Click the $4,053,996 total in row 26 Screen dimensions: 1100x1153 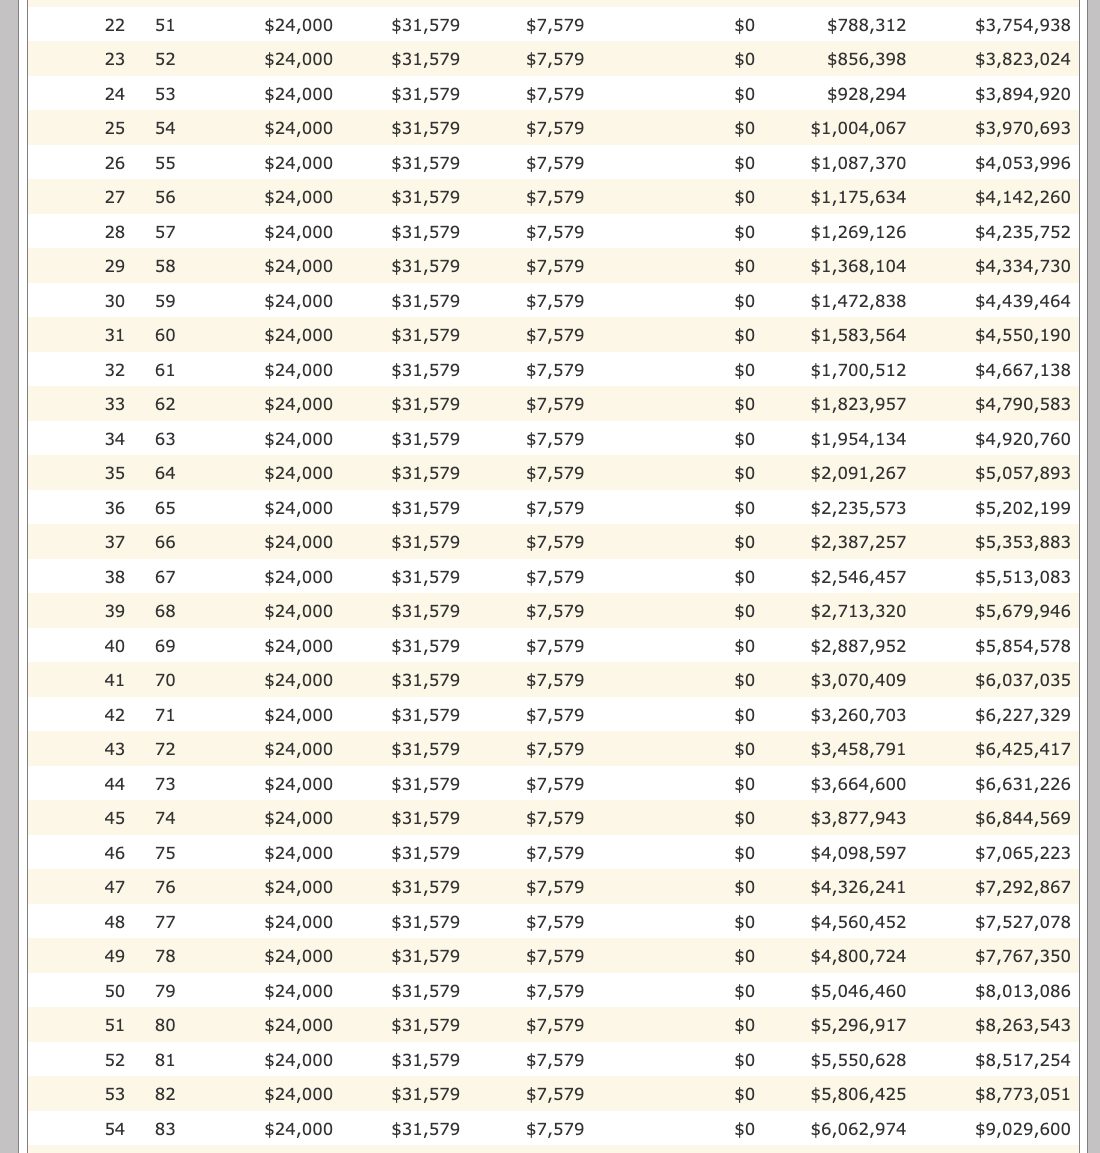click(1023, 163)
